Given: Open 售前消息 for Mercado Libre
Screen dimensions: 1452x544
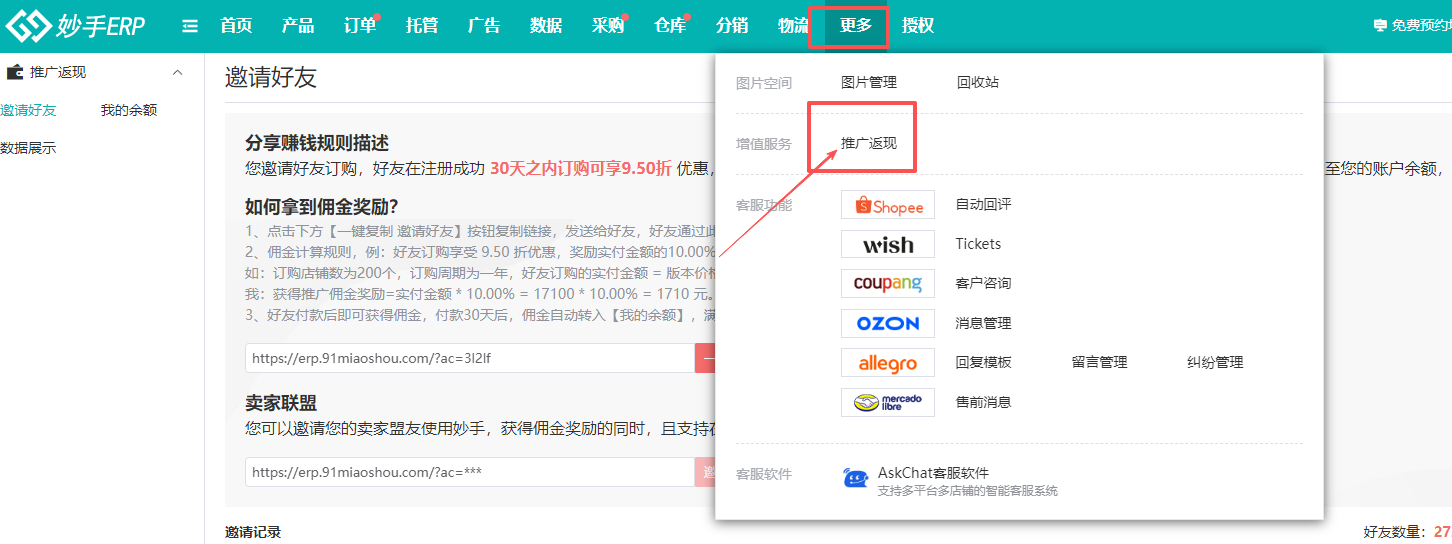Looking at the screenshot, I should point(984,402).
